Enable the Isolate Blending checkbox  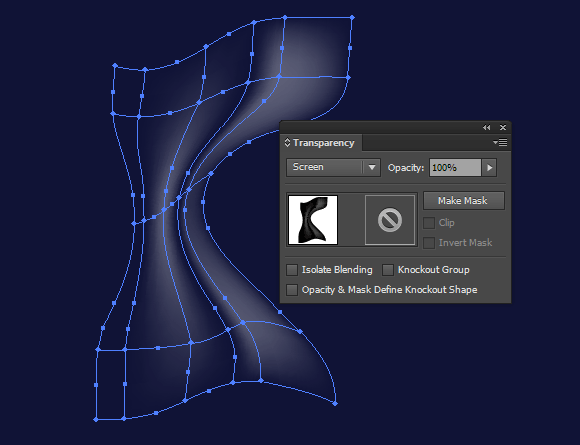coord(292,270)
